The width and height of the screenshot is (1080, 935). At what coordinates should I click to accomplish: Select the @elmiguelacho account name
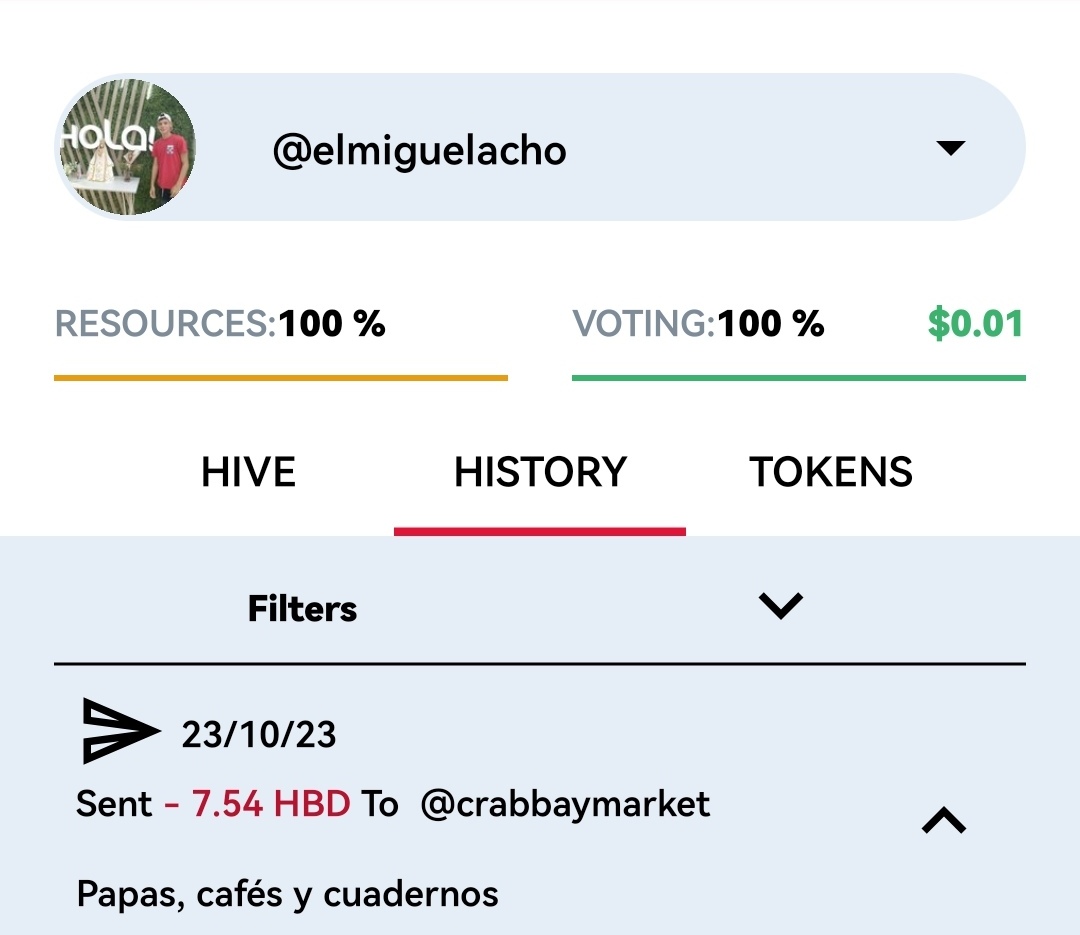419,150
